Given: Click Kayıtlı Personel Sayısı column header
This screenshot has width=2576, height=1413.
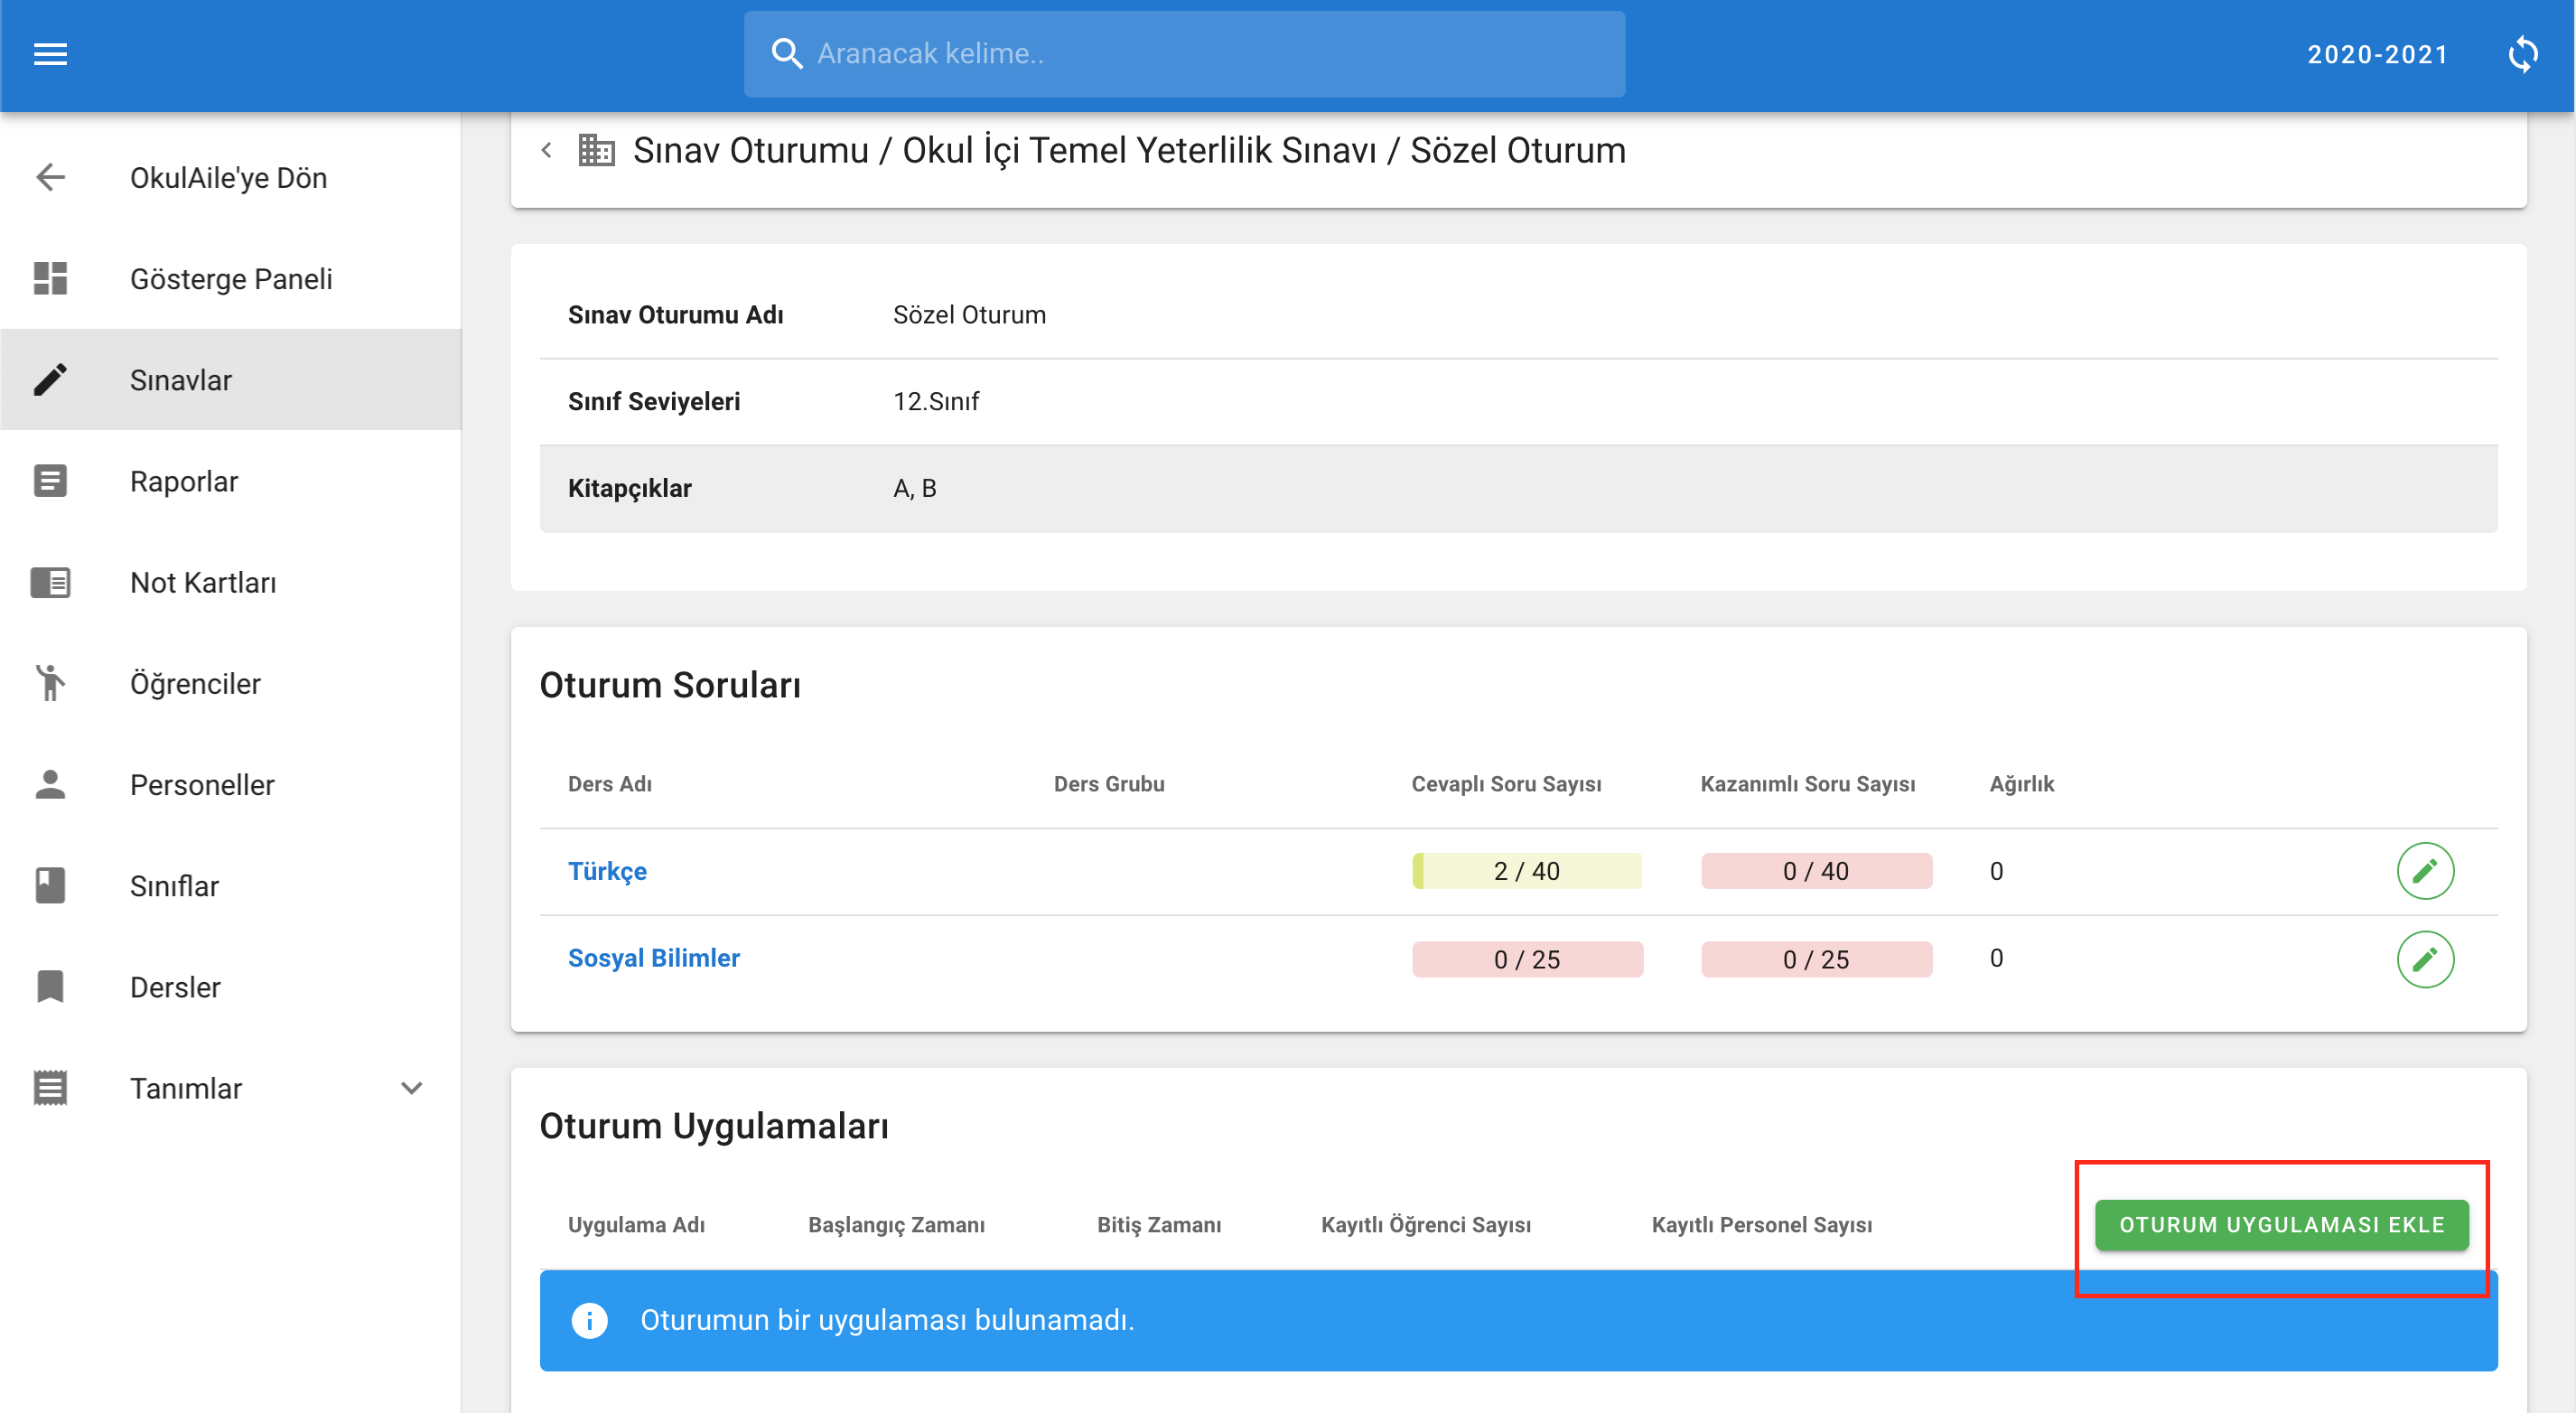Looking at the screenshot, I should click(x=1762, y=1225).
